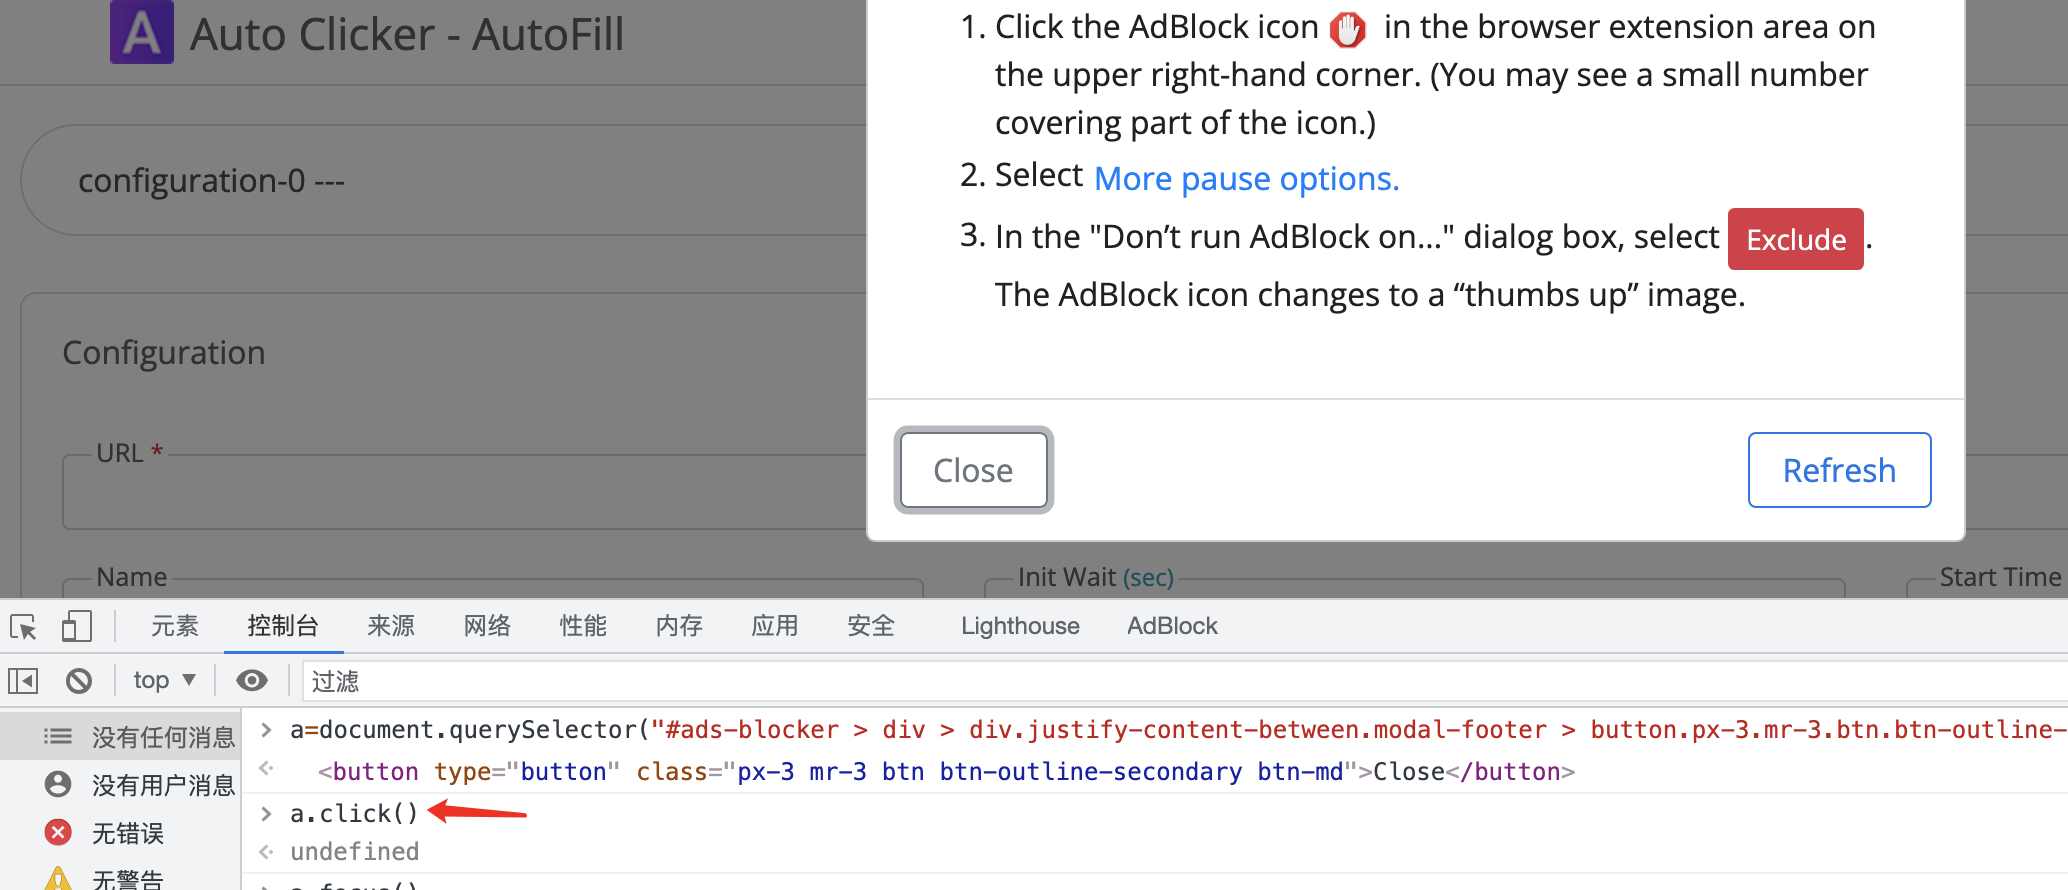This screenshot has height=890, width=2068.
Task: Click the a.click() console entry
Action: tap(354, 813)
